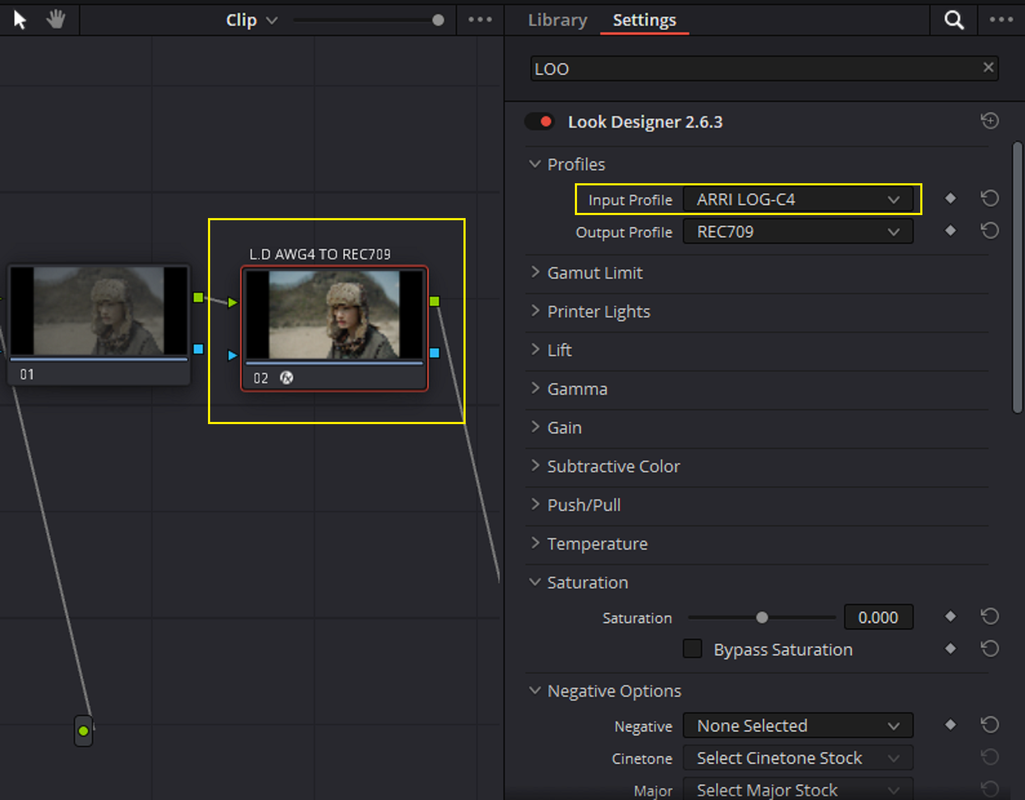Reset the Output Profile setting
1025x800 pixels.
click(x=990, y=231)
